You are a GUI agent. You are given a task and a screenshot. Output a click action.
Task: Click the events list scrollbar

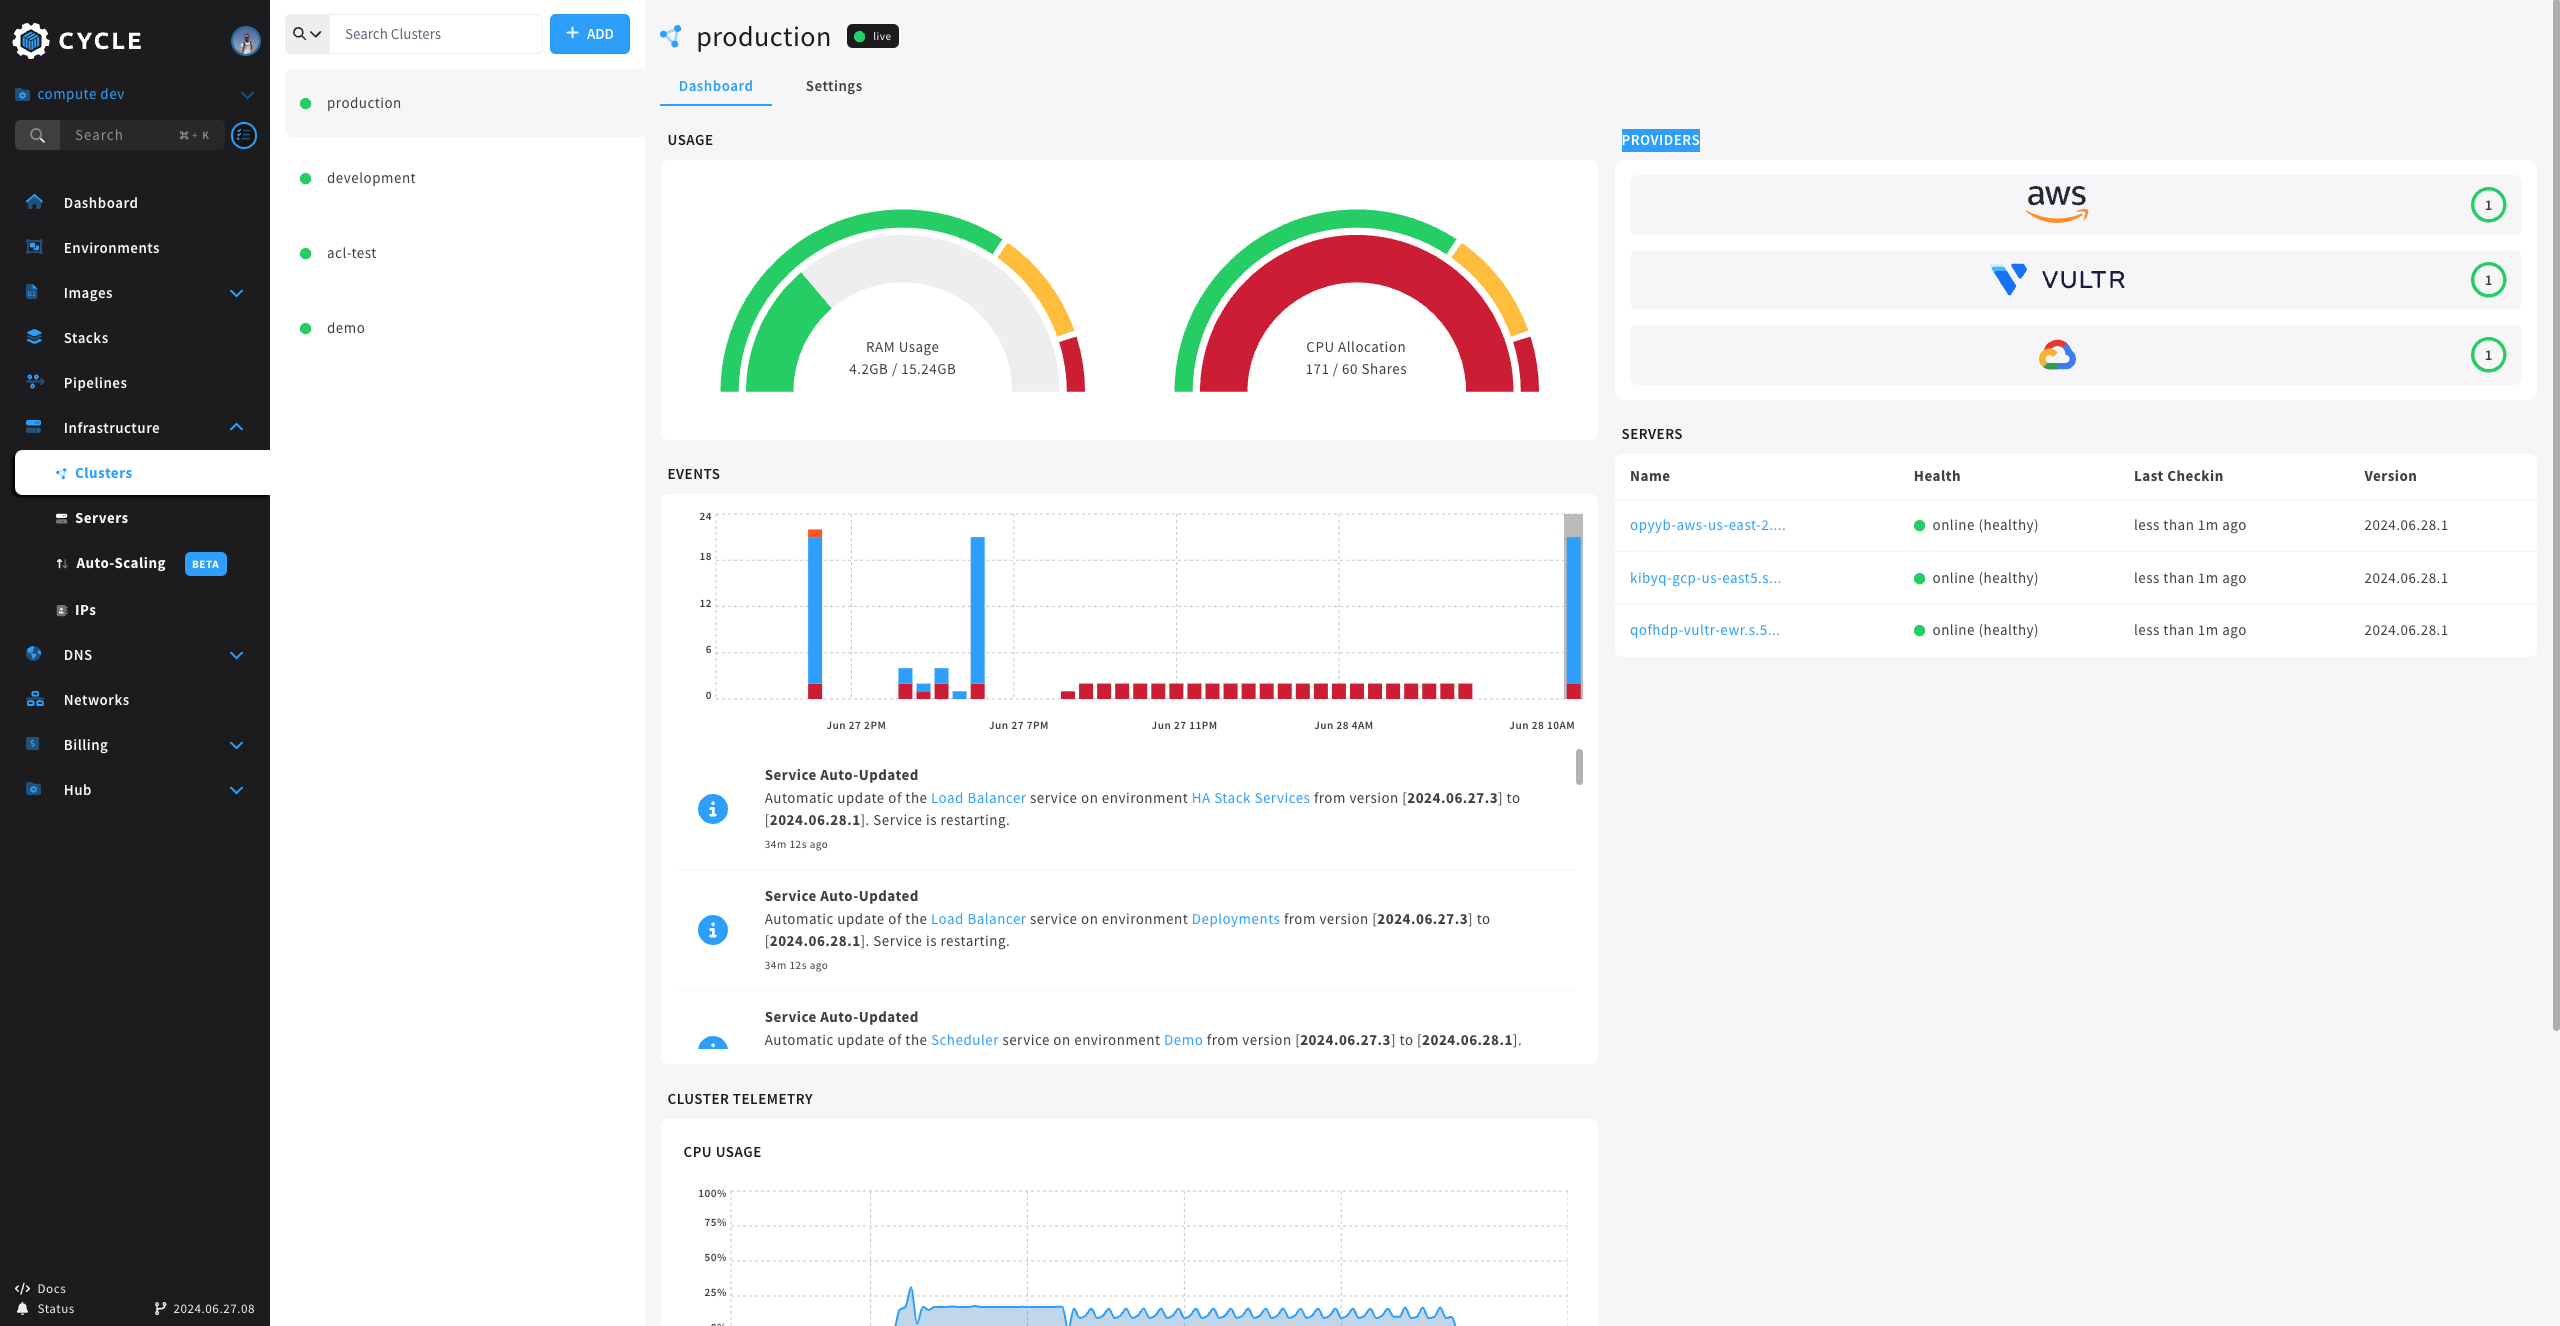[x=1579, y=767]
